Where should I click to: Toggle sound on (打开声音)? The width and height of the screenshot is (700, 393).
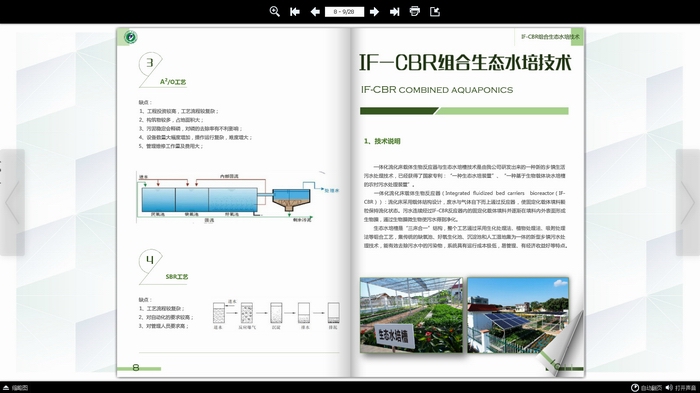coord(681,388)
